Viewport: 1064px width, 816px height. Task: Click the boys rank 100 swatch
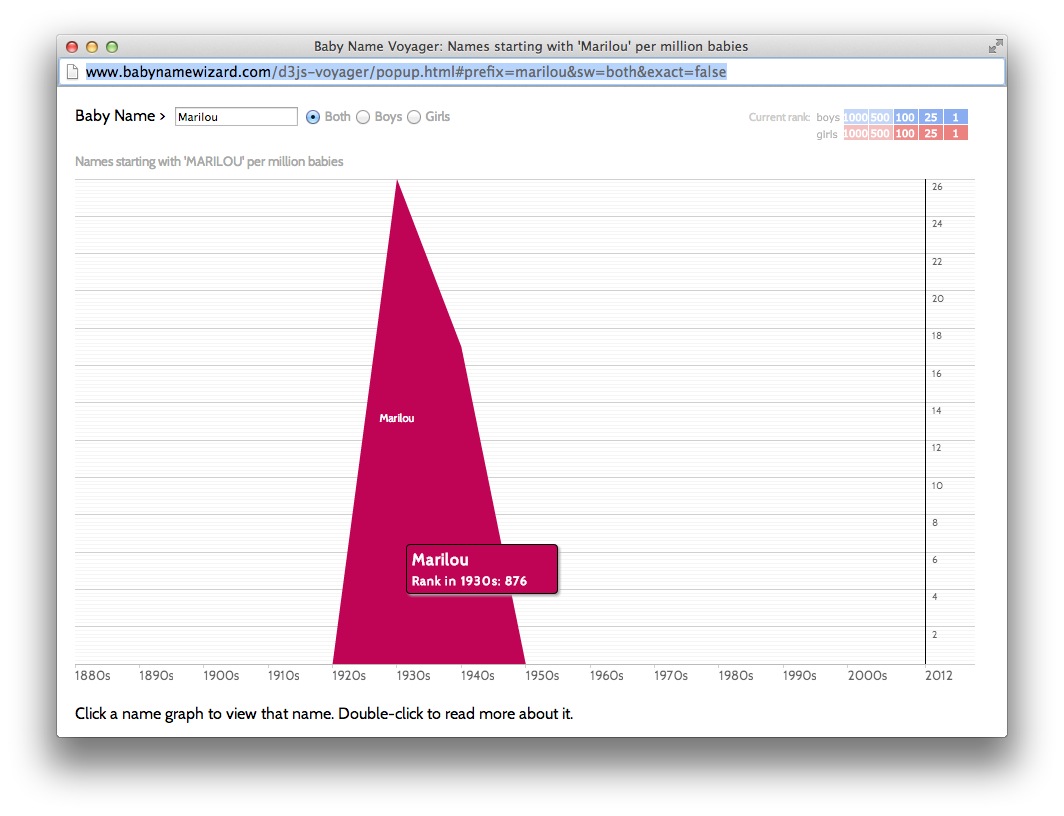(905, 117)
